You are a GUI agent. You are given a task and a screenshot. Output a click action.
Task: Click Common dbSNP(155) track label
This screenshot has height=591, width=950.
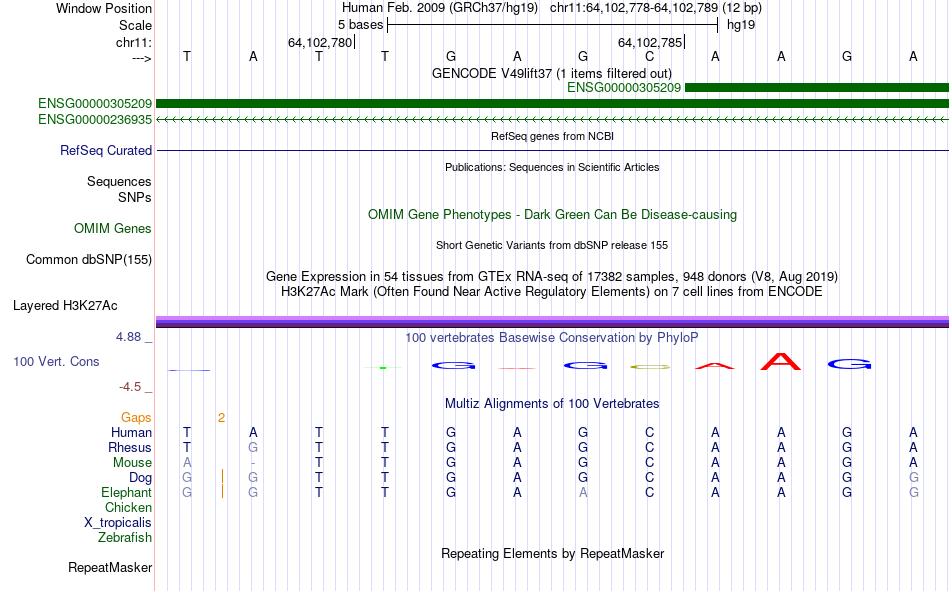coord(88,259)
